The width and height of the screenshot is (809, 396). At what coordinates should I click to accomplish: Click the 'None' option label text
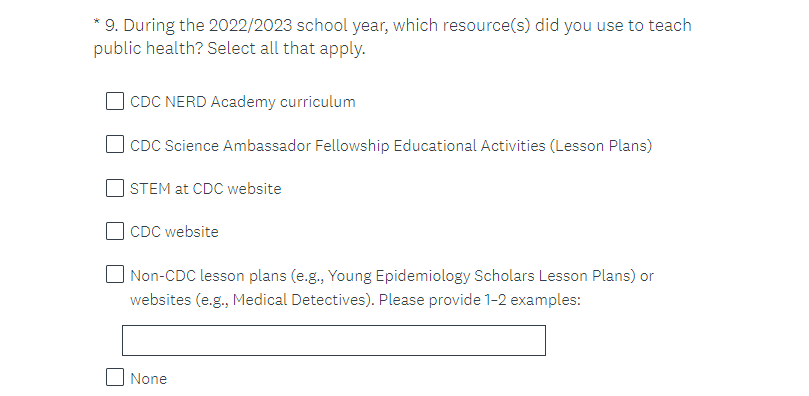[x=149, y=378]
